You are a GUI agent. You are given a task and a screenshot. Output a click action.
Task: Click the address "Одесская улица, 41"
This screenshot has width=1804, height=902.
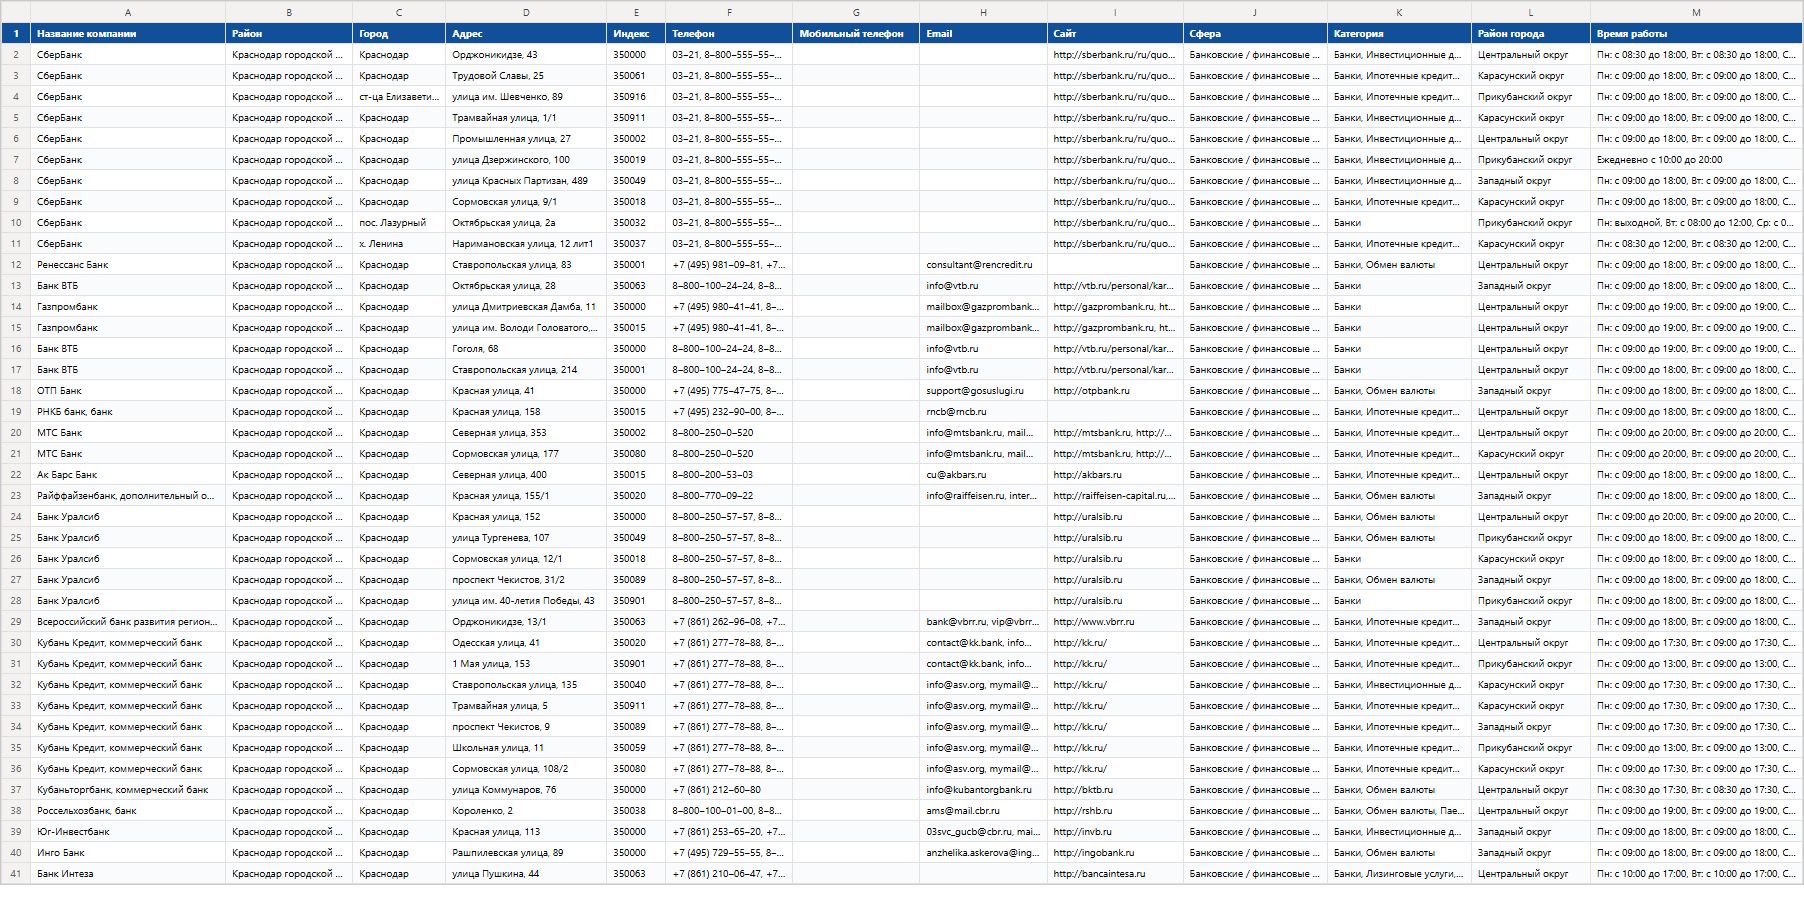[526, 643]
